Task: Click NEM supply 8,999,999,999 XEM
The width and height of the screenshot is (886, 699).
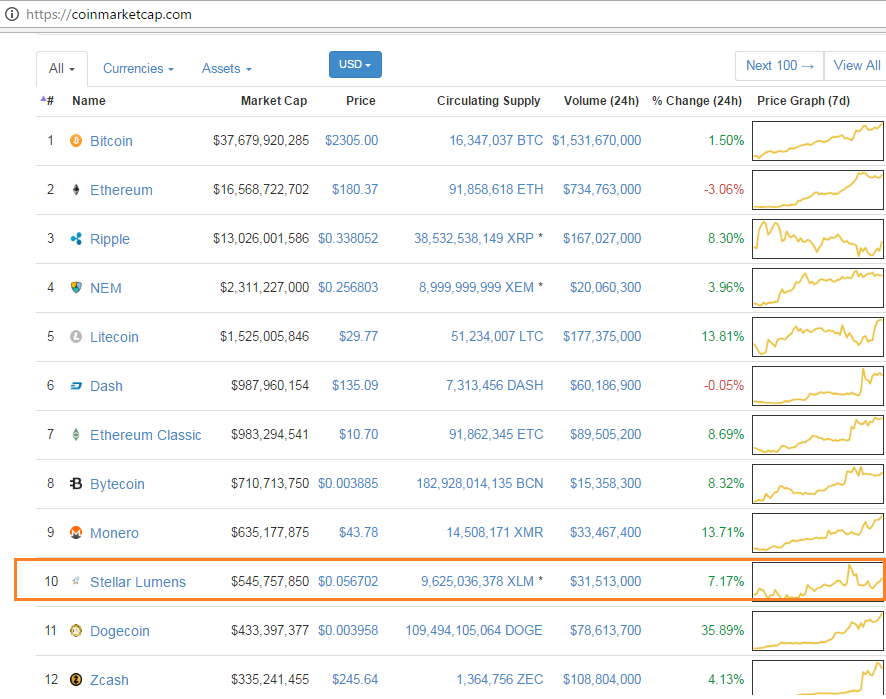Action: coord(476,287)
